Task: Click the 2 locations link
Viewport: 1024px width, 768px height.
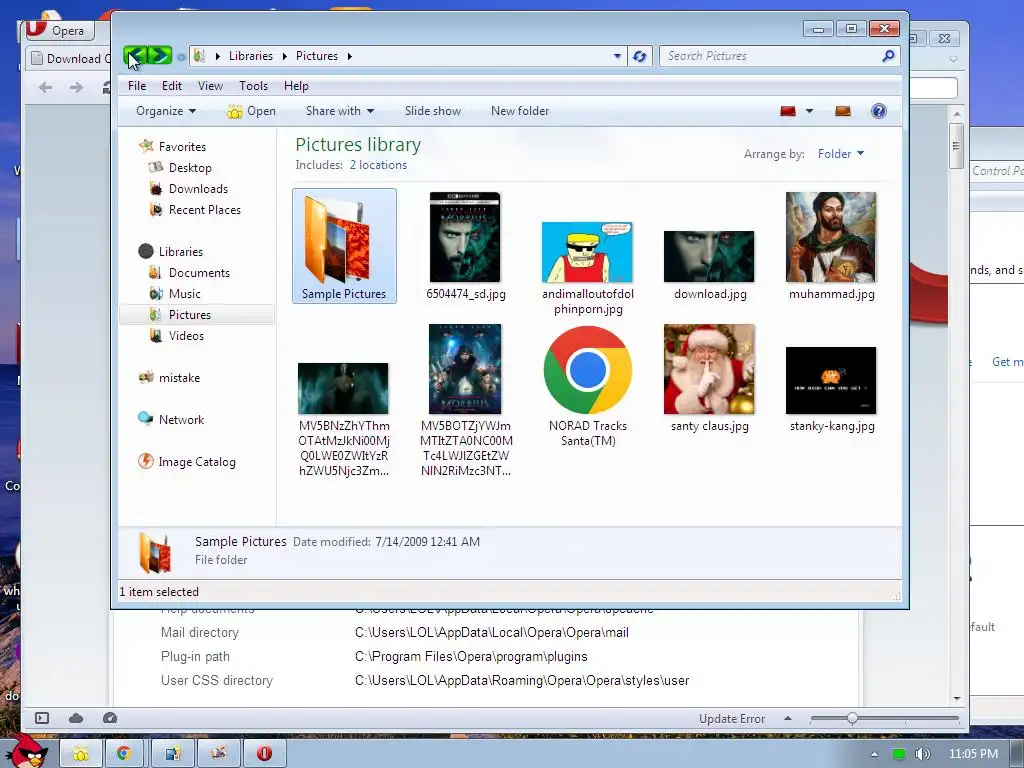Action: [378, 165]
